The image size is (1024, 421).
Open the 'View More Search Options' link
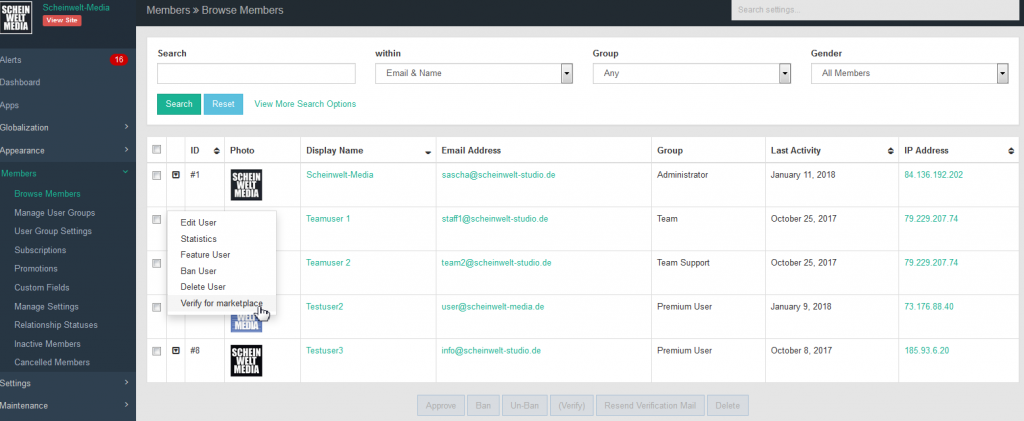(x=305, y=104)
